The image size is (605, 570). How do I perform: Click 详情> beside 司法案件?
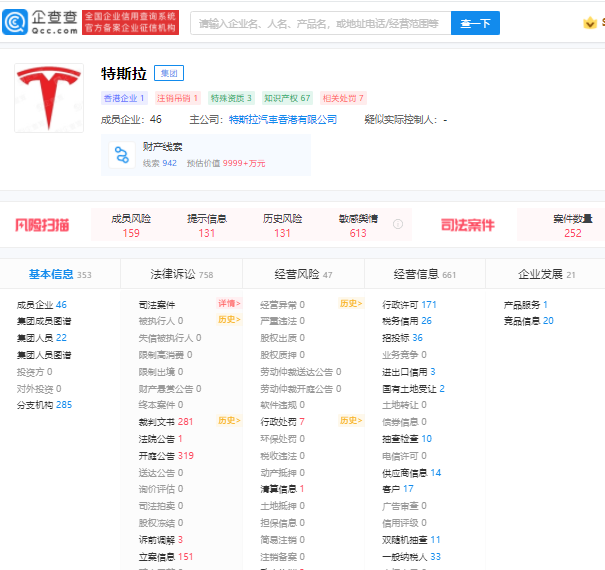click(x=229, y=303)
